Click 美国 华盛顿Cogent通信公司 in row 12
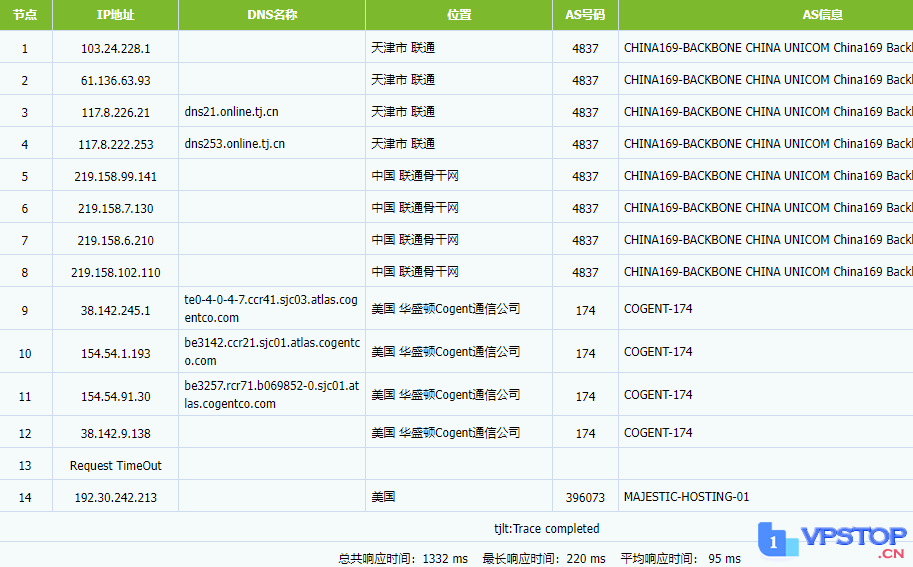The height and width of the screenshot is (567, 913). click(x=445, y=433)
